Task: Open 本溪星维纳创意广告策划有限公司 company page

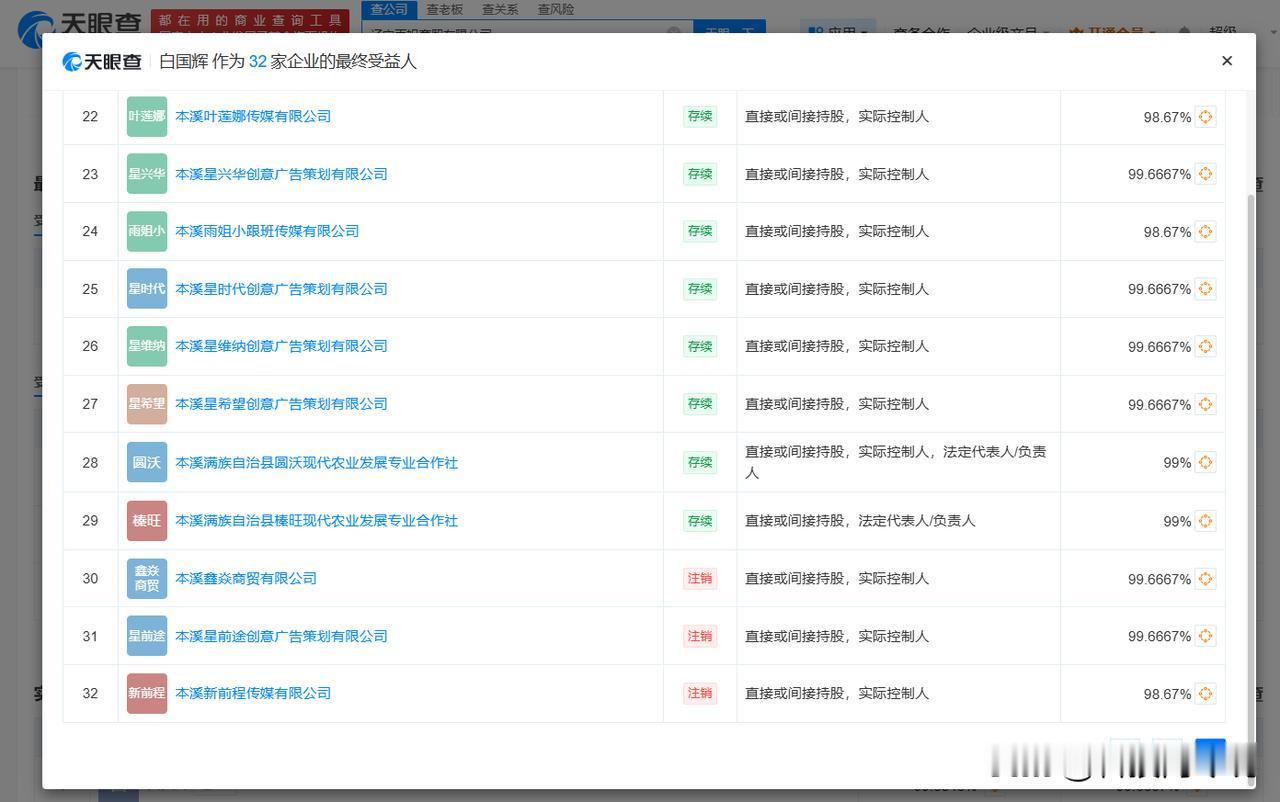Action: pyautogui.click(x=281, y=346)
